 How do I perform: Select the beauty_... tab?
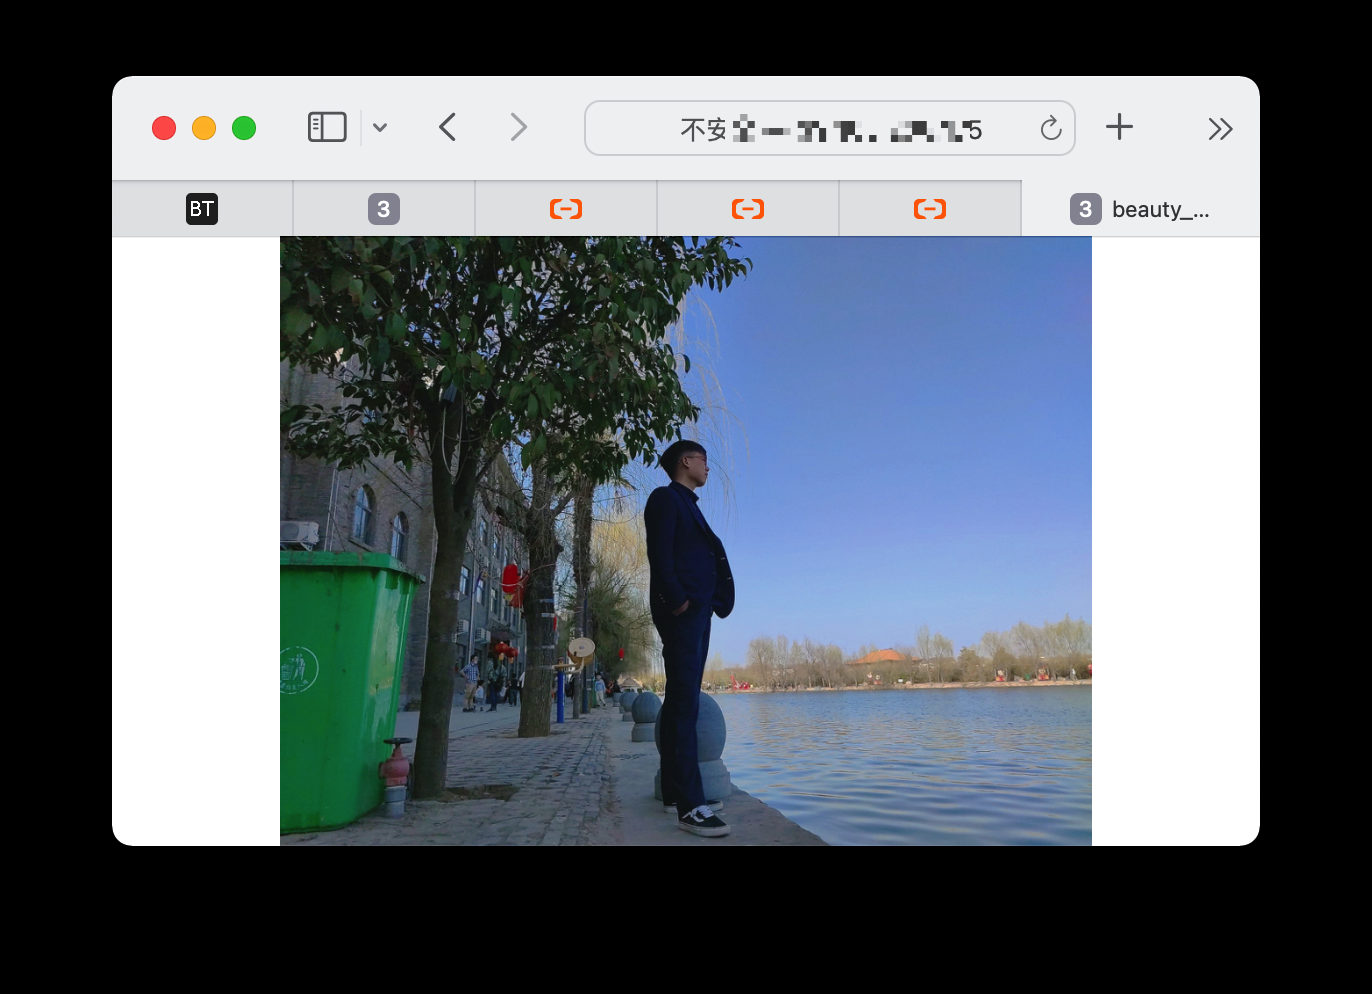pyautogui.click(x=1140, y=209)
